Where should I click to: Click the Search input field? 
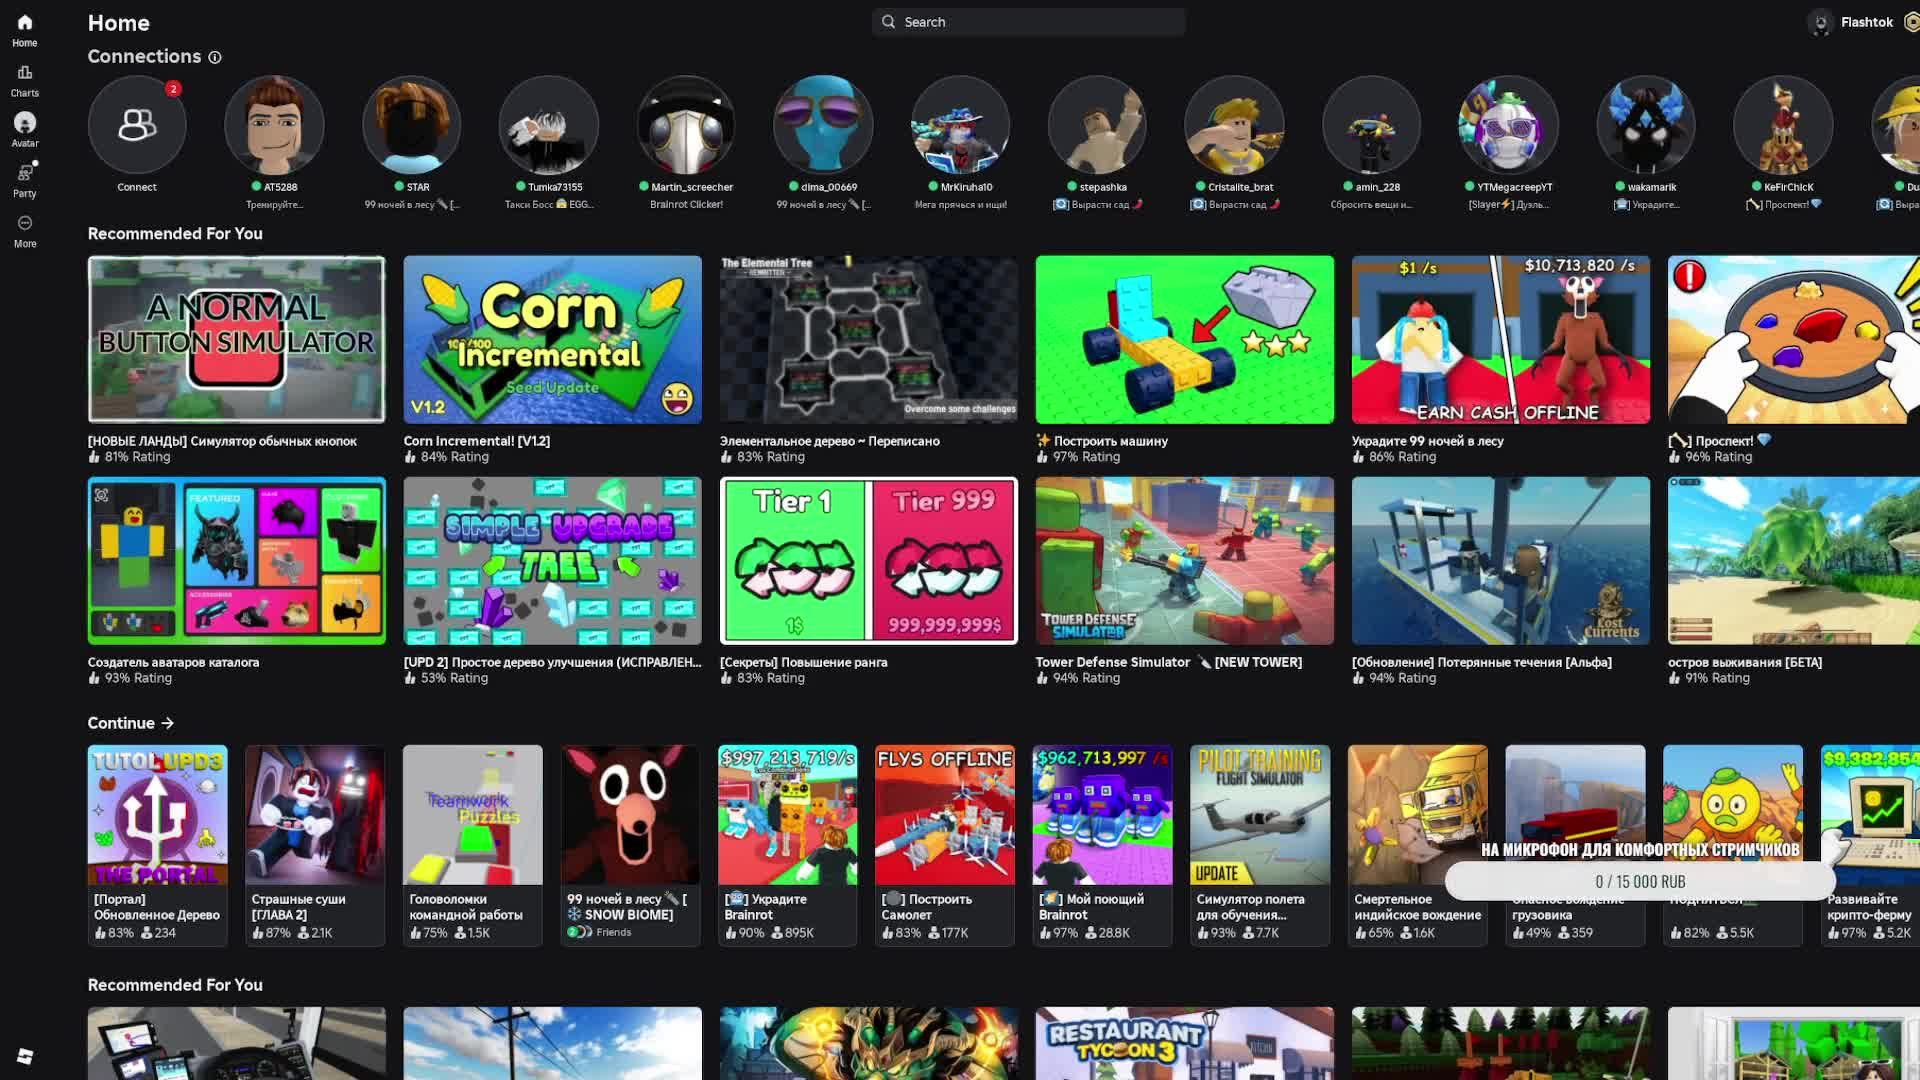pyautogui.click(x=1028, y=22)
